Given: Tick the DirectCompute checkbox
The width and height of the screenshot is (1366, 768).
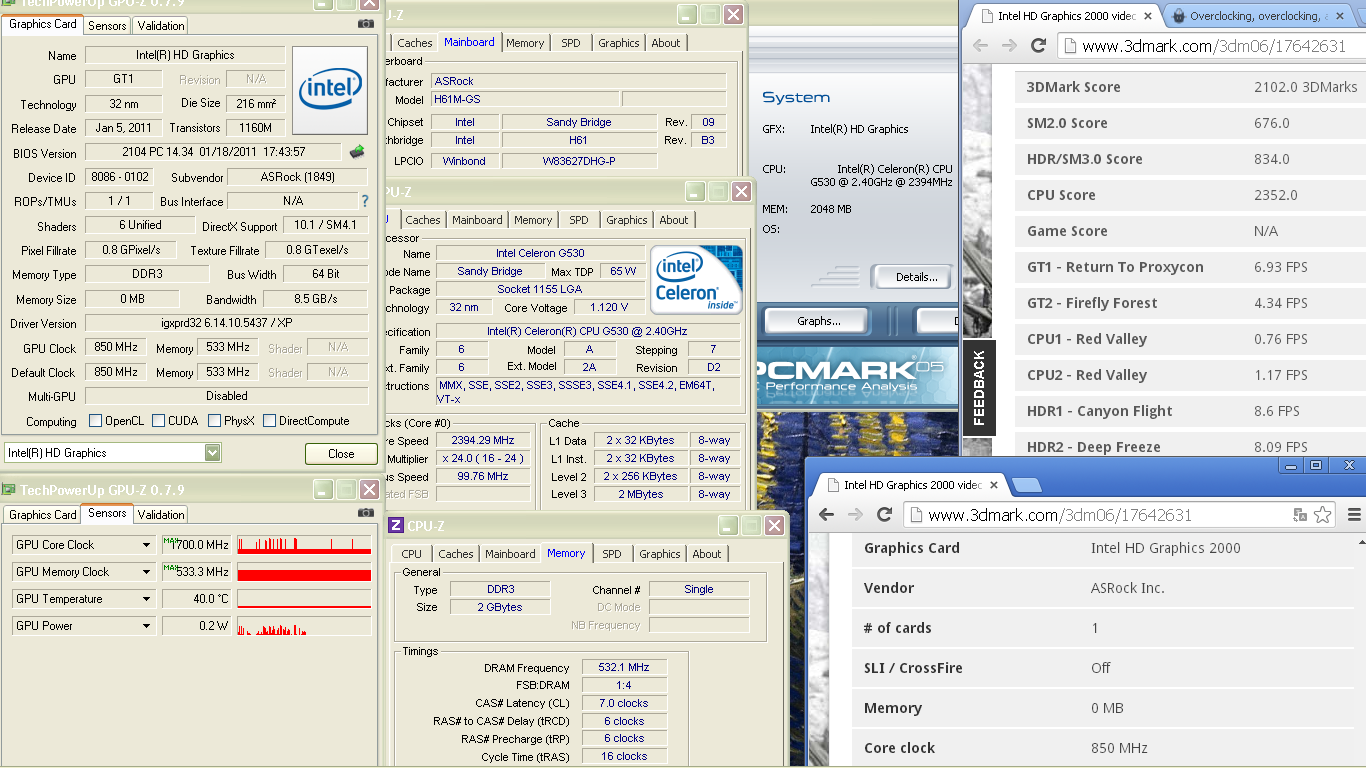Looking at the screenshot, I should point(269,421).
